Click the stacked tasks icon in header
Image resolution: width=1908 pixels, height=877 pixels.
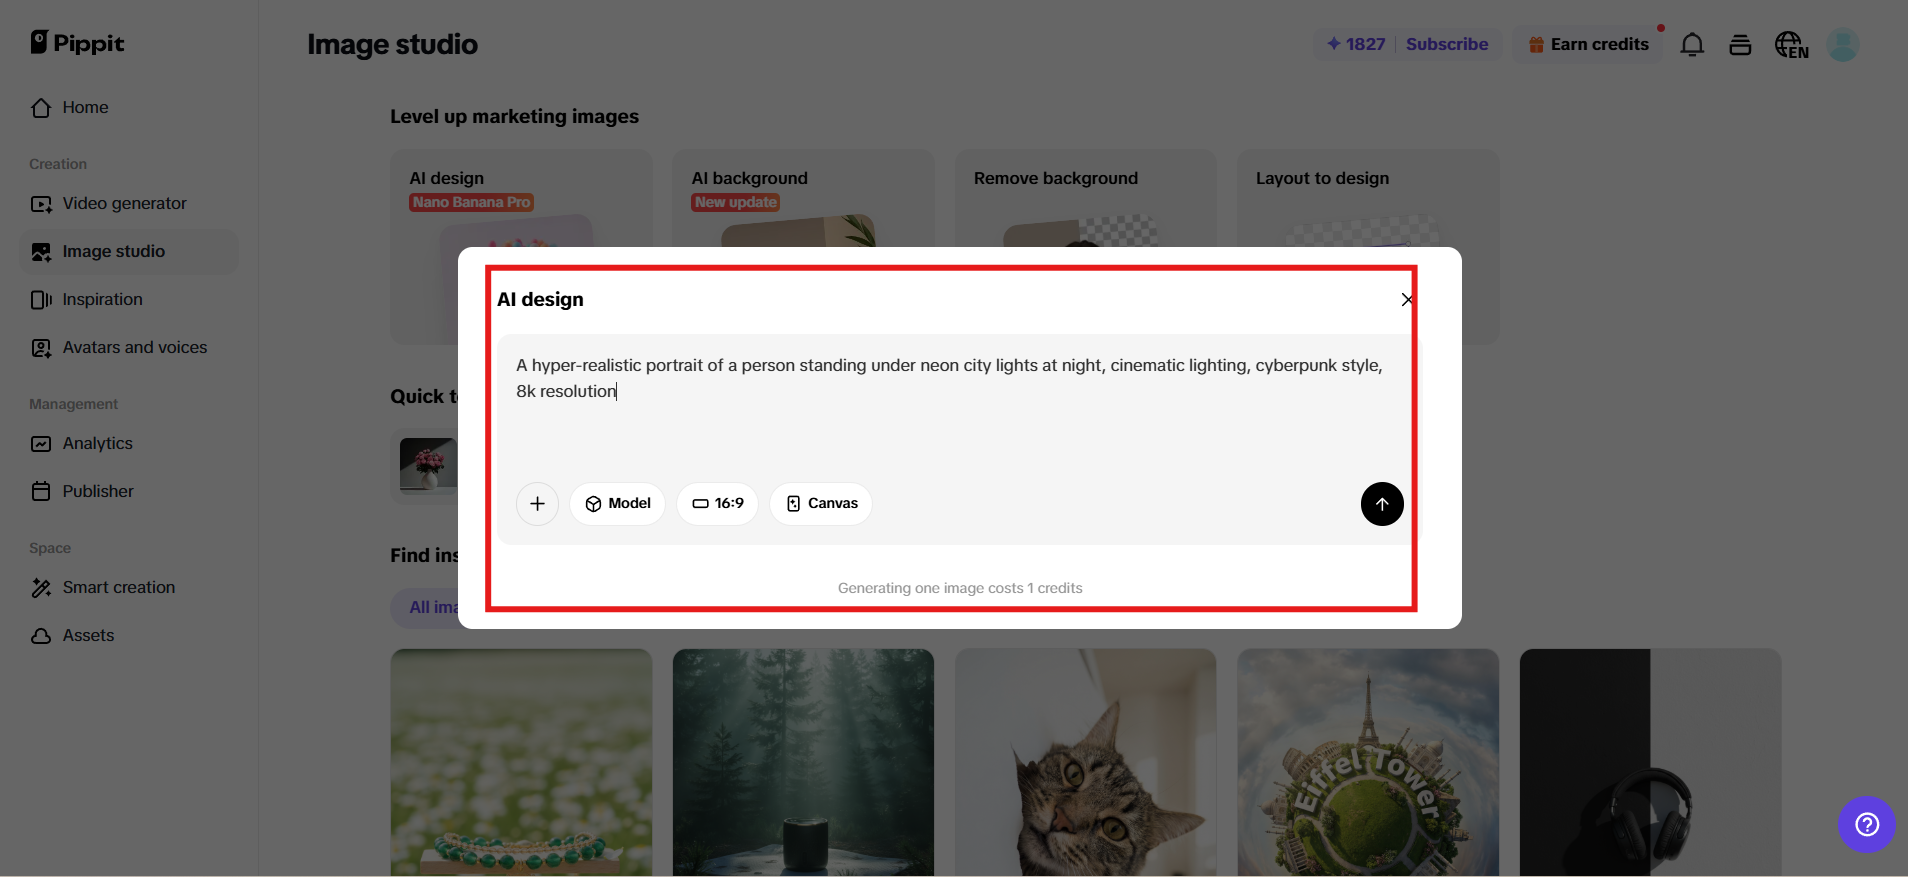tap(1740, 45)
